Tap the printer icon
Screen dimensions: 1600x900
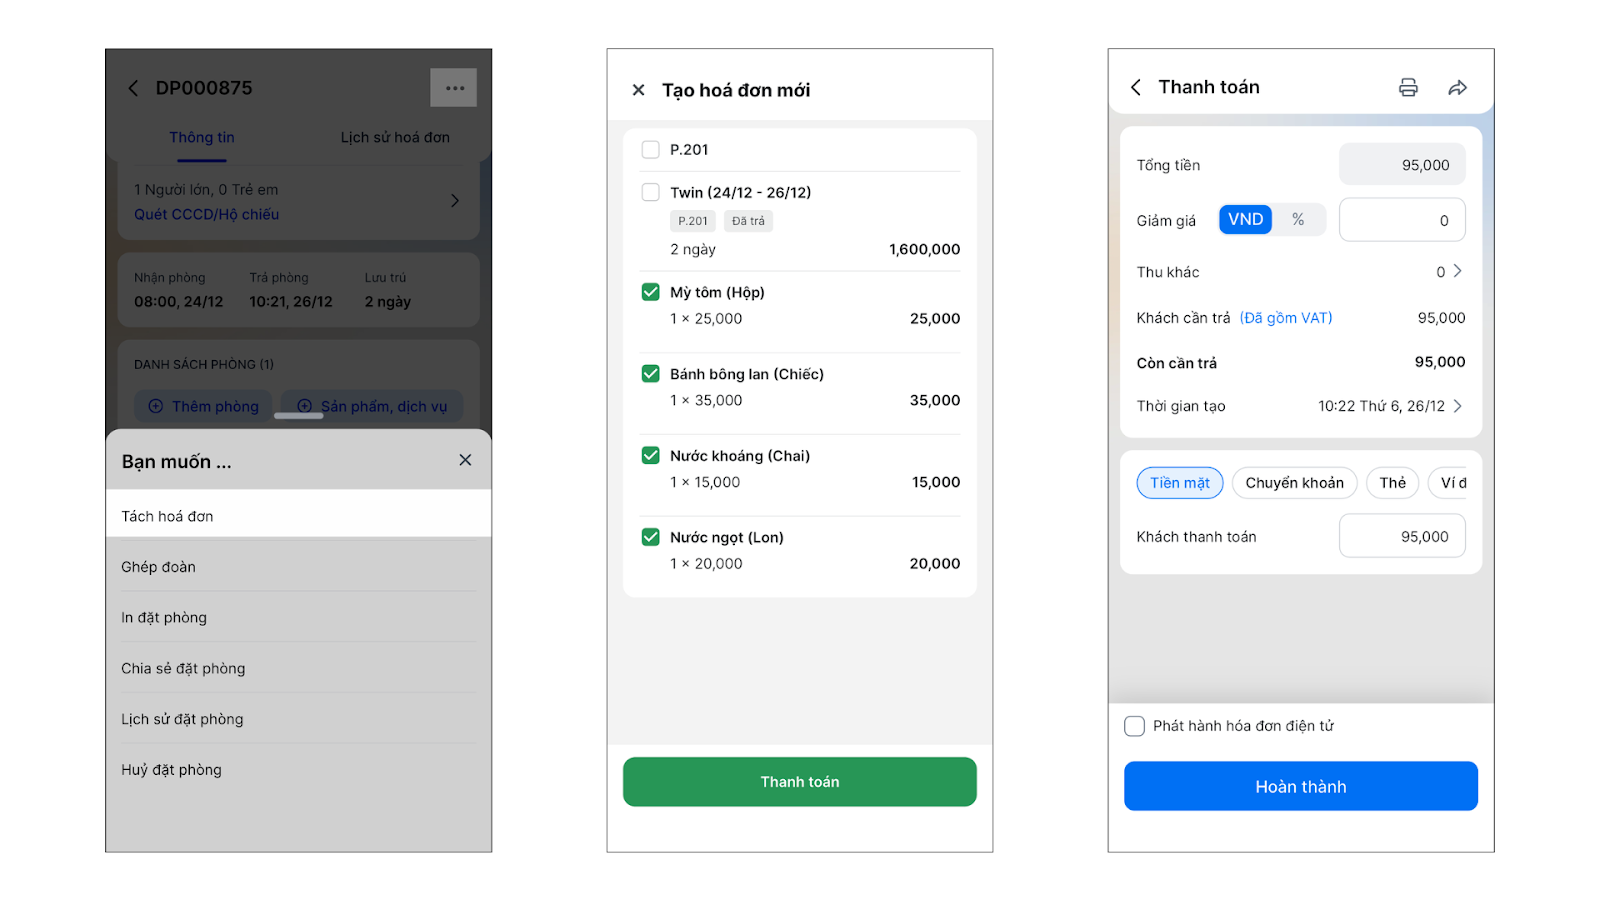pos(1408,87)
